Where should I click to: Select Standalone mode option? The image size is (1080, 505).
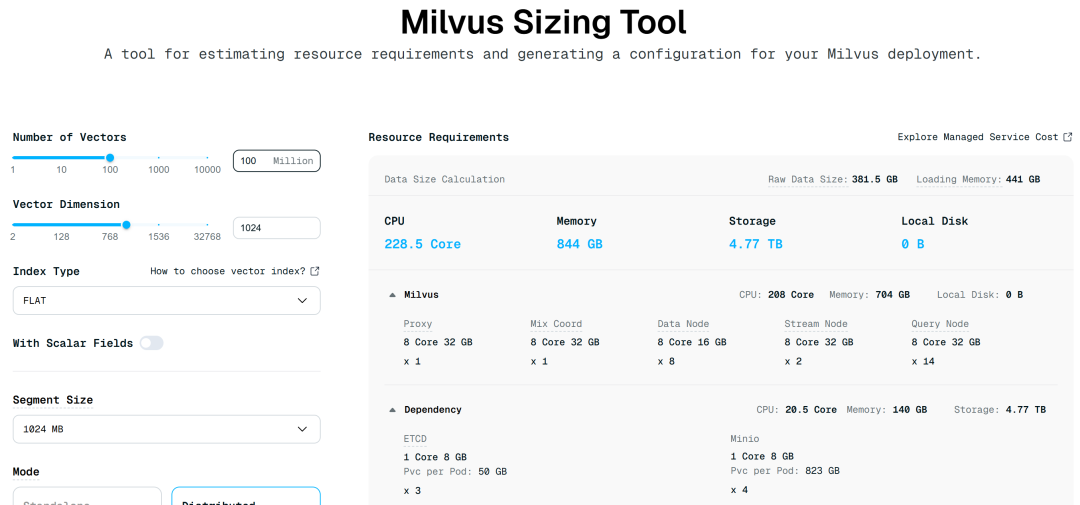click(x=87, y=496)
